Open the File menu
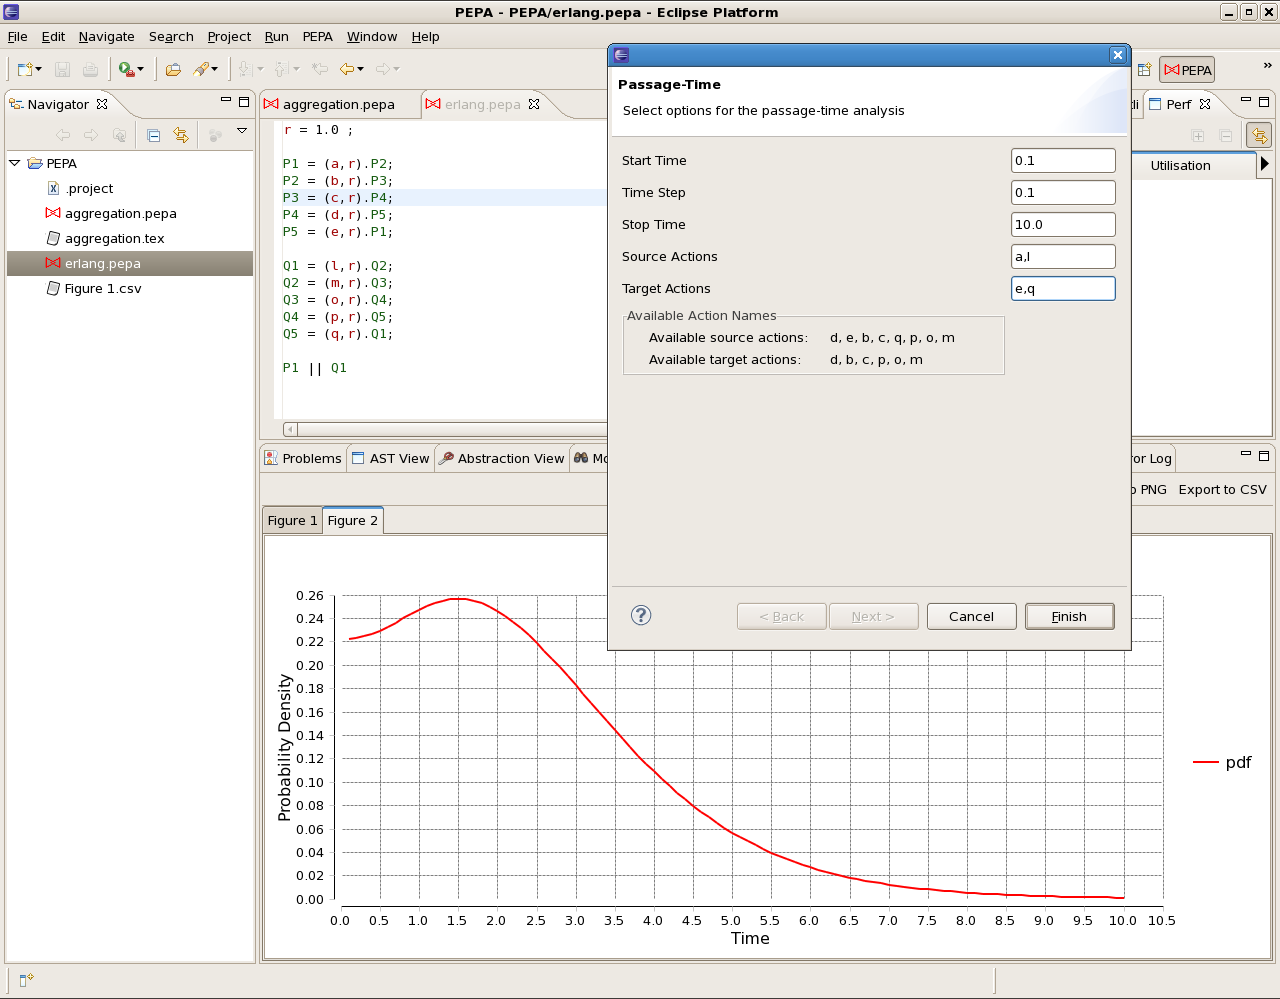This screenshot has height=999, width=1280. [18, 37]
